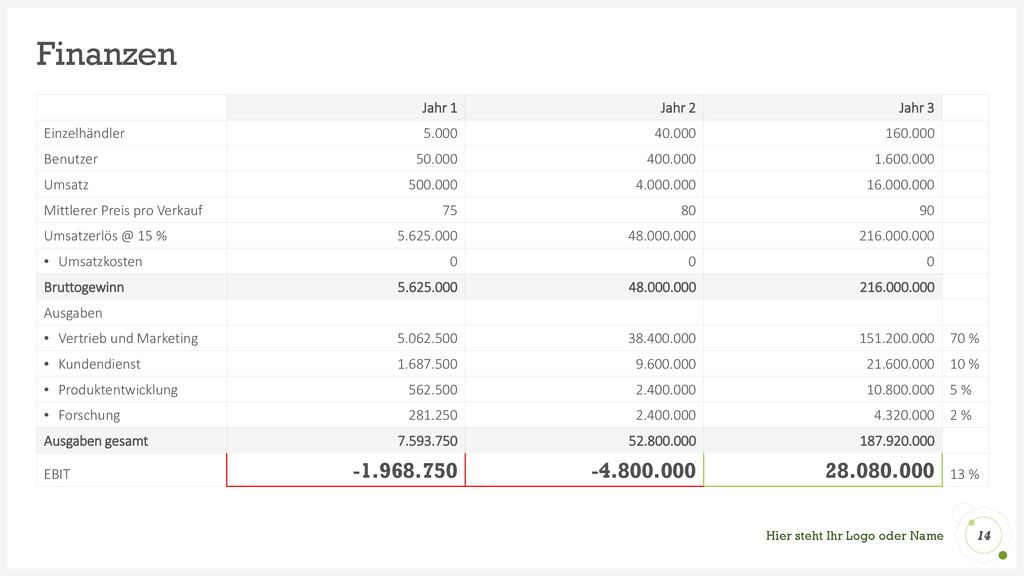This screenshot has width=1024, height=576.
Task: Click the Bruttogewinn row label
Action: coord(84,287)
